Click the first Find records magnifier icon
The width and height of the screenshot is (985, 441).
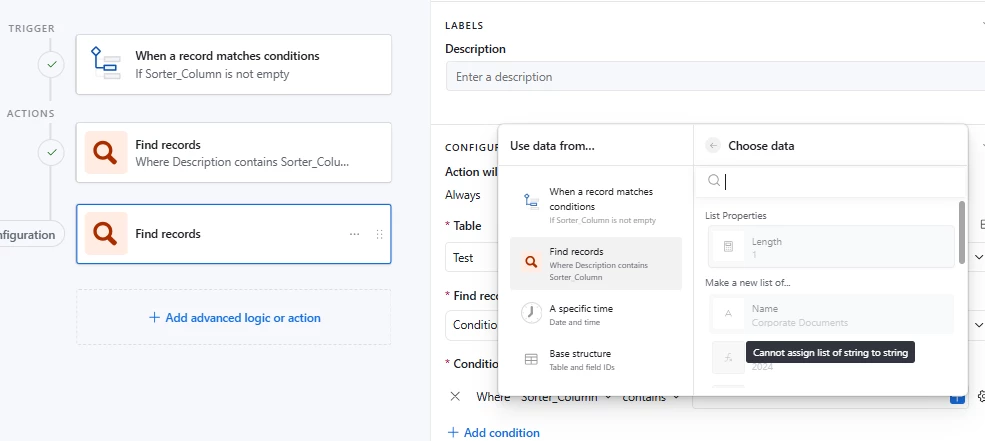[106, 153]
